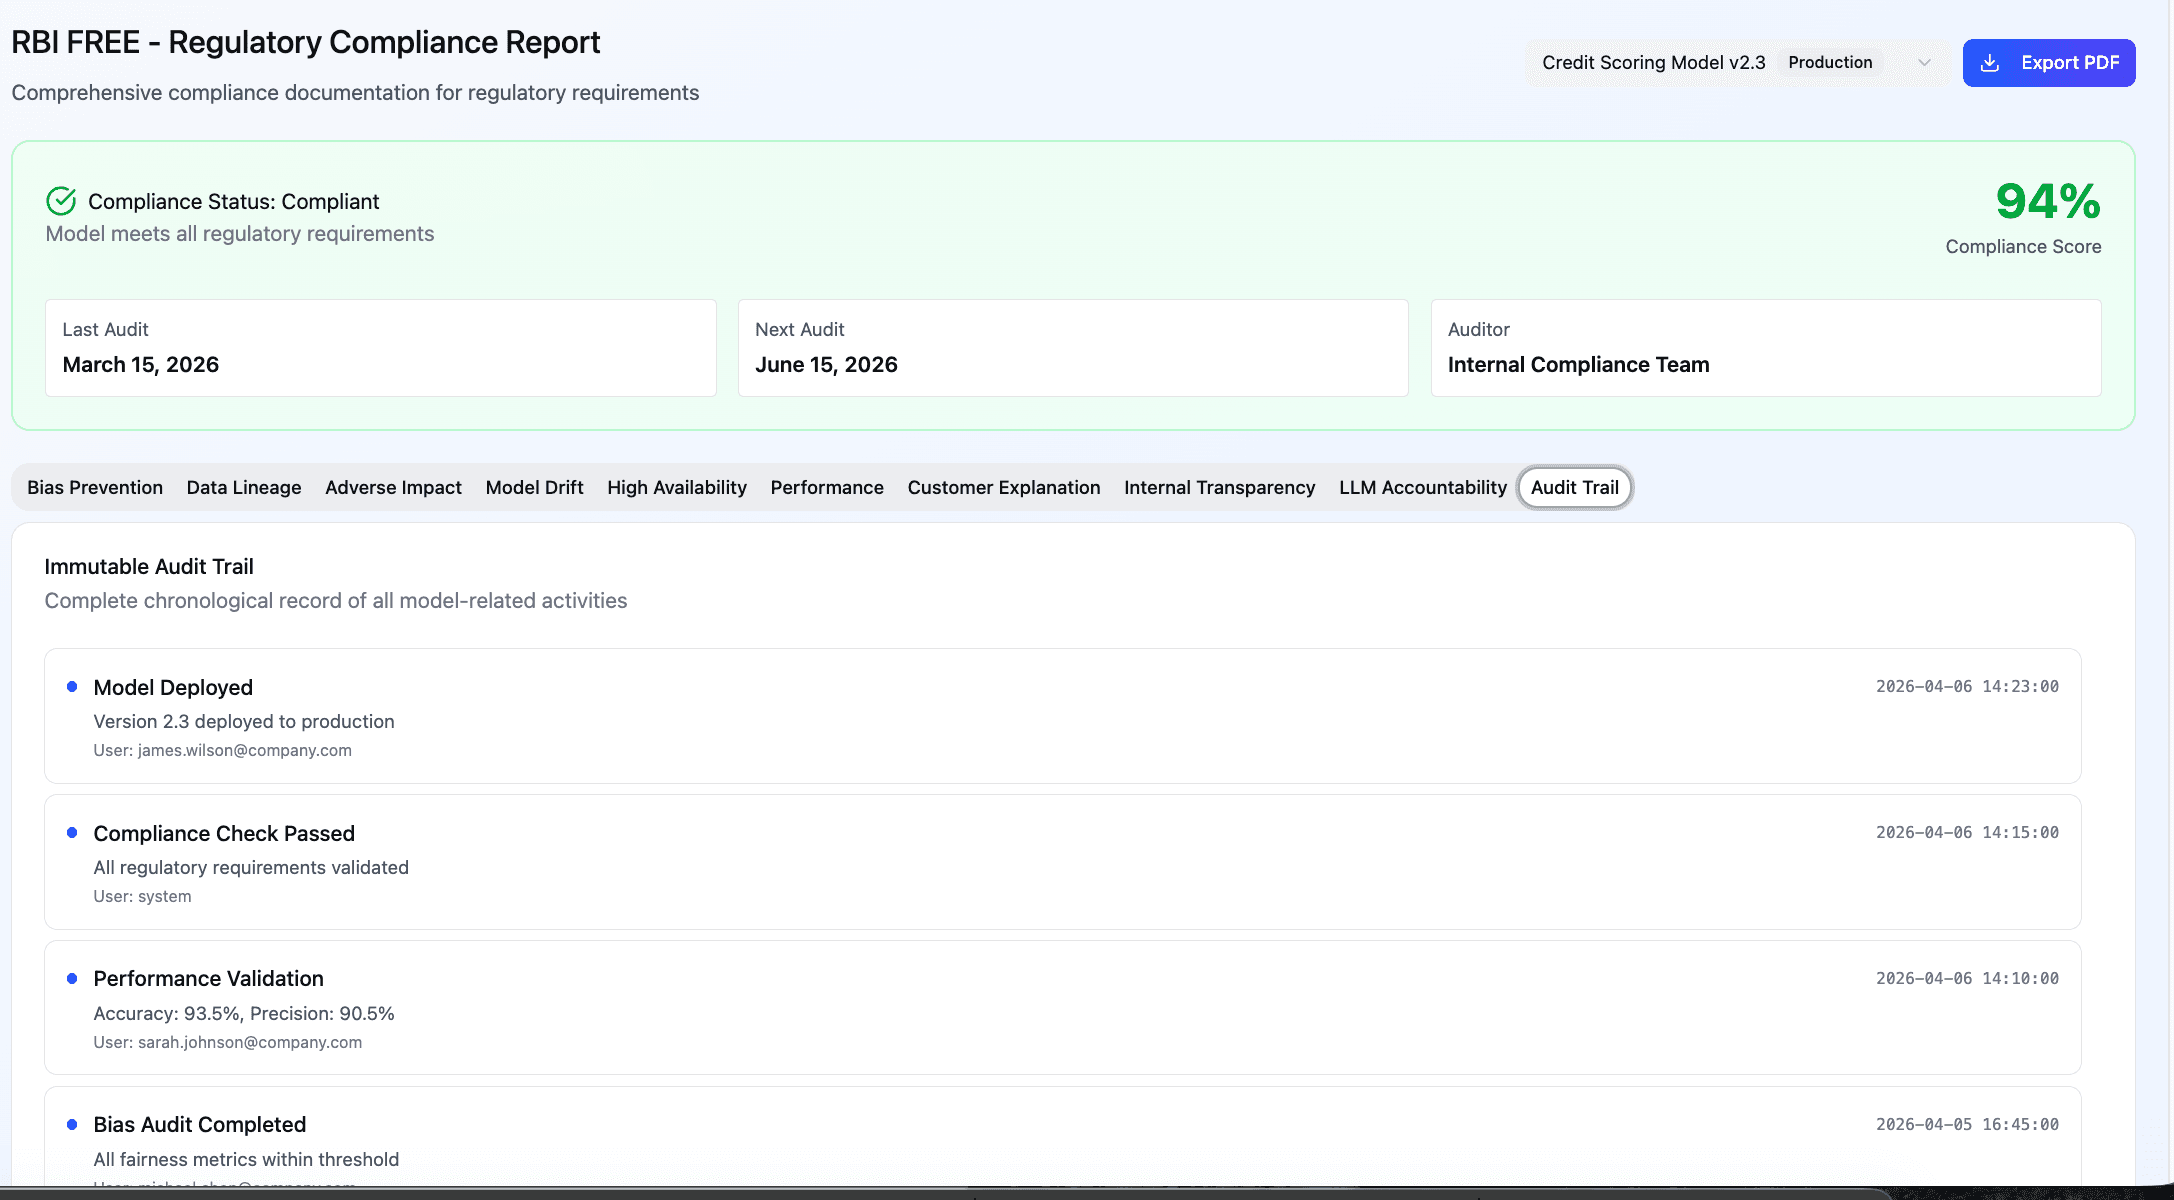Select the Performance Validation entry title
Viewport: 2174px width, 1200px height.
(208, 978)
